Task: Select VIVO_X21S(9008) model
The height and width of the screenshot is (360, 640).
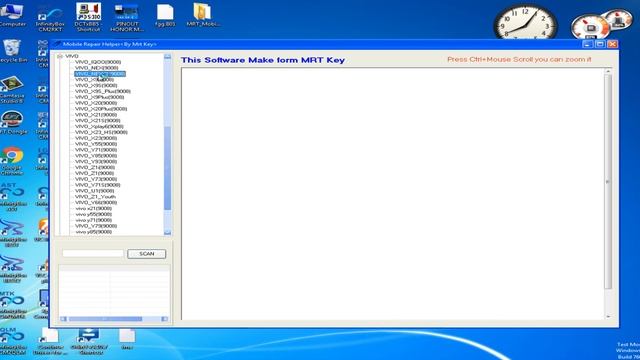Action: click(x=98, y=120)
